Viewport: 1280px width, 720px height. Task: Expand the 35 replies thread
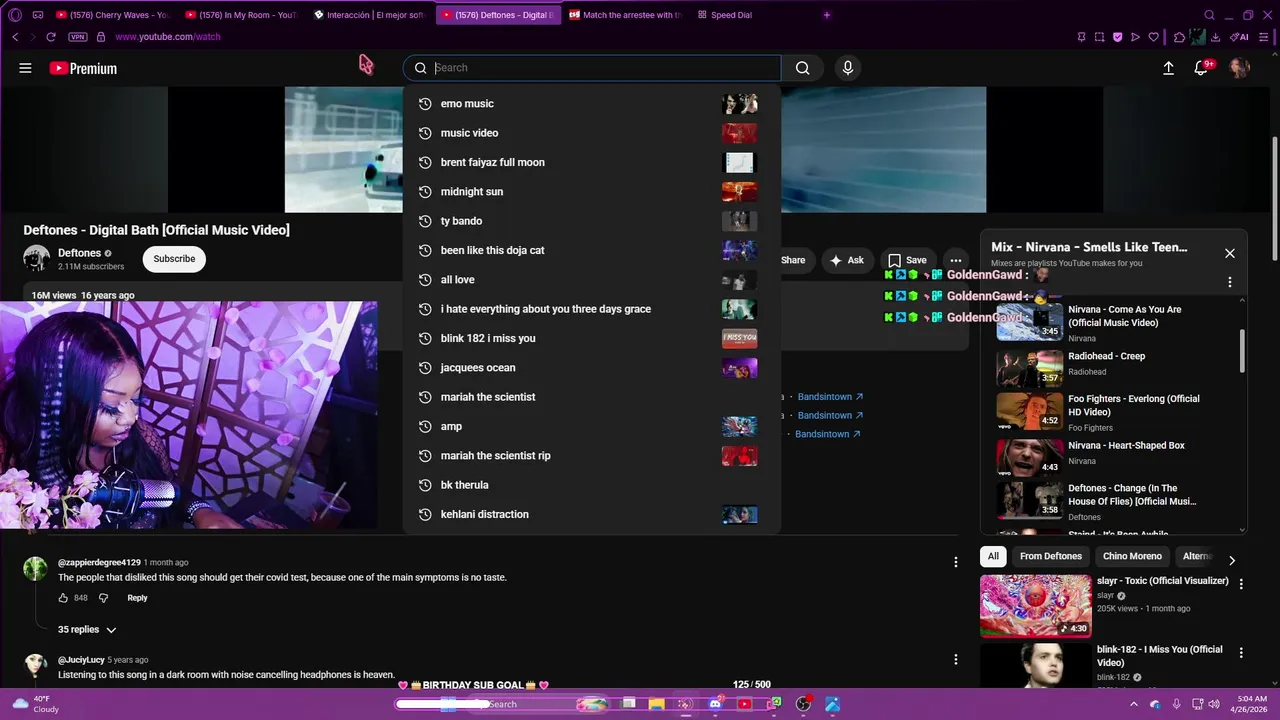[x=87, y=630]
